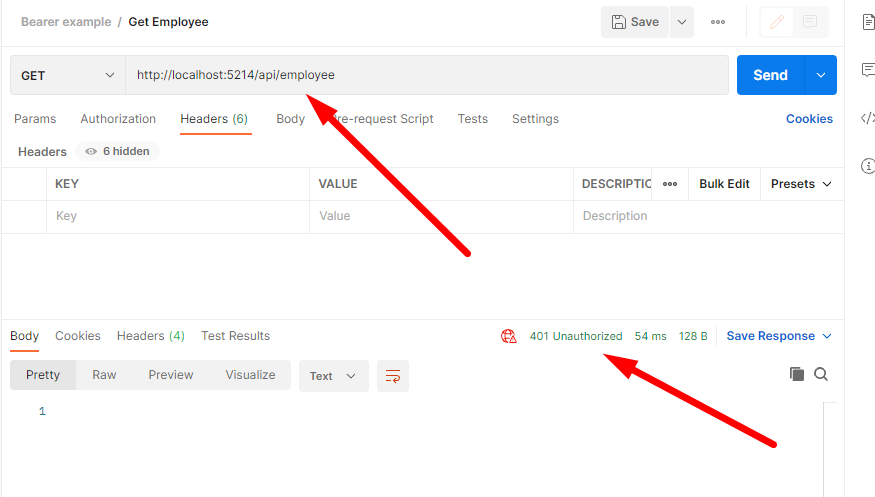The image size is (875, 497).
Task: Show the 6 hidden headers
Action: click(118, 152)
